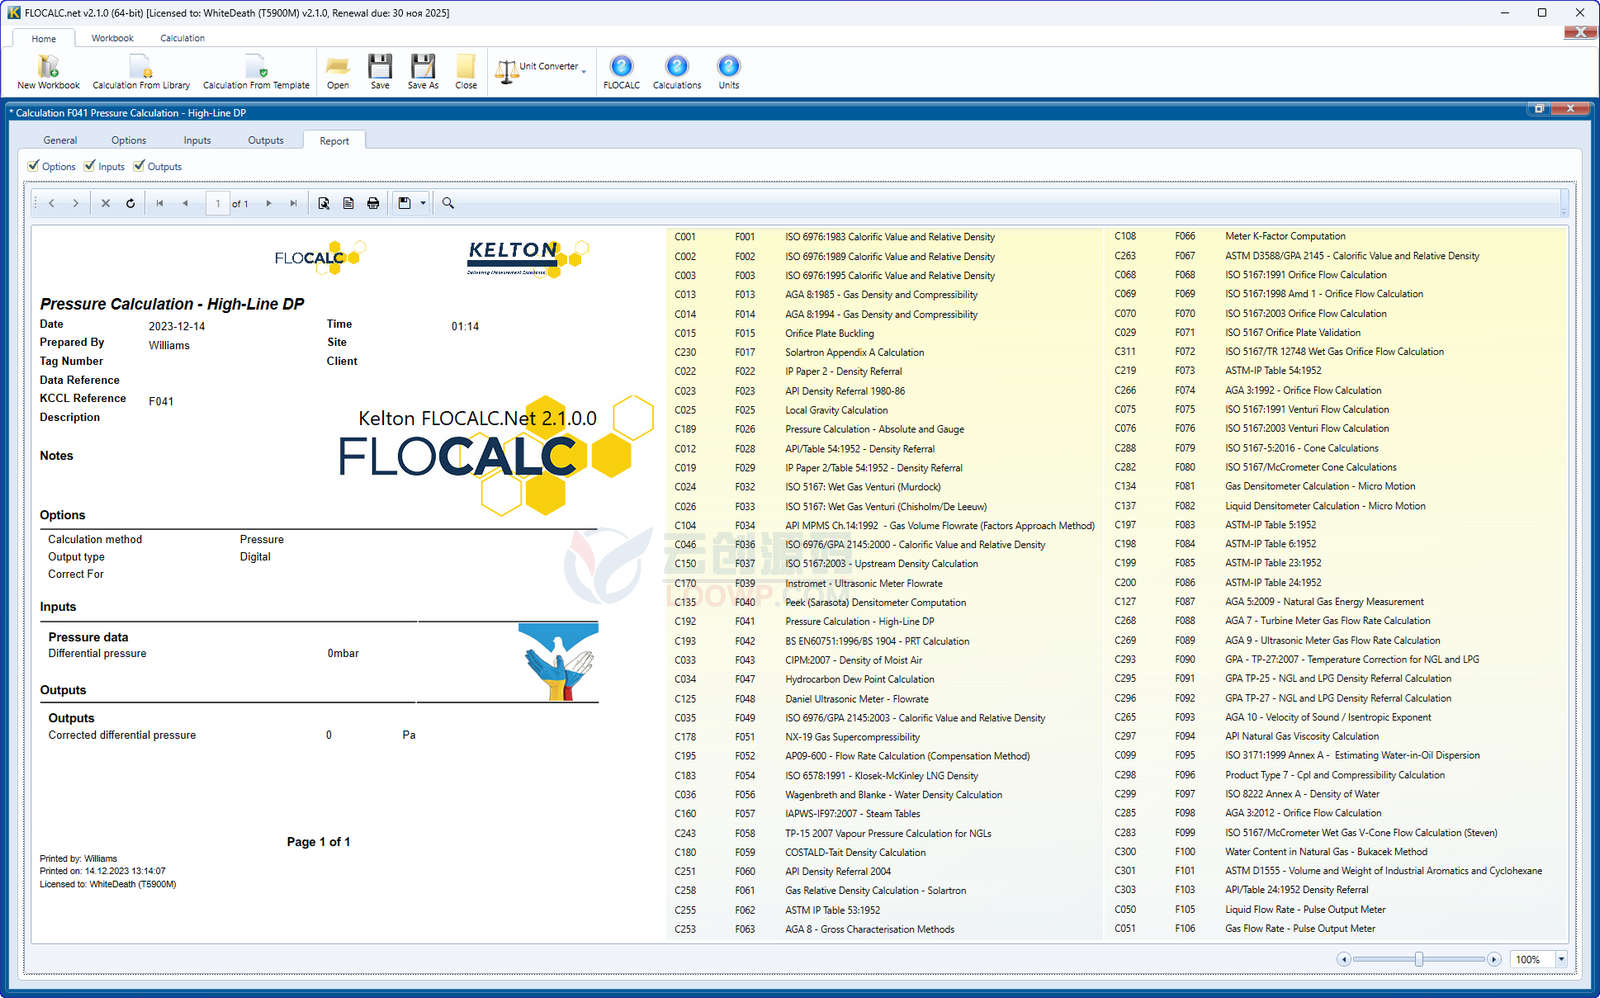Minimize the FLOCALC application window
Viewport: 1600px width, 998px height.
point(1506,13)
